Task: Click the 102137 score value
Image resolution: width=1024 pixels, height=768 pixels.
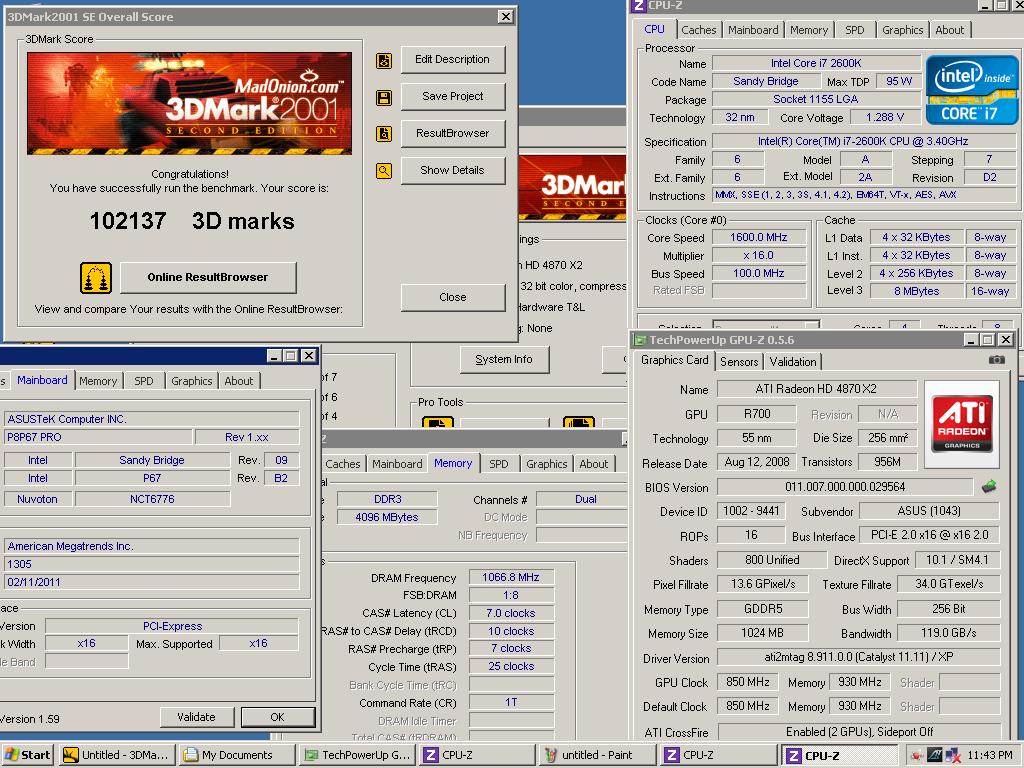Action: point(128,221)
